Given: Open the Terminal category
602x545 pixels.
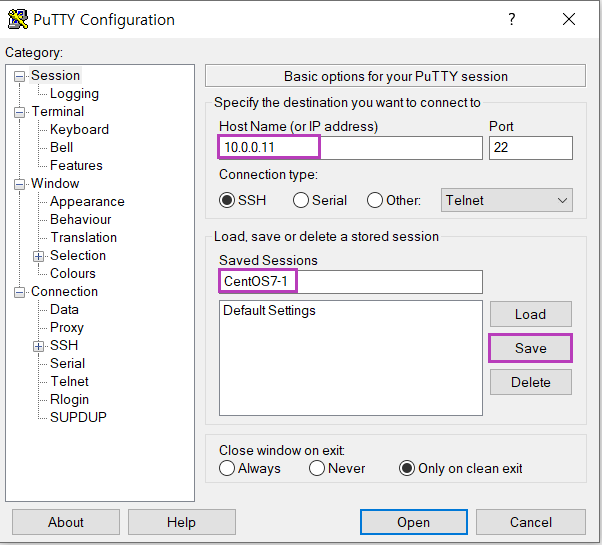Looking at the screenshot, I should click(58, 112).
